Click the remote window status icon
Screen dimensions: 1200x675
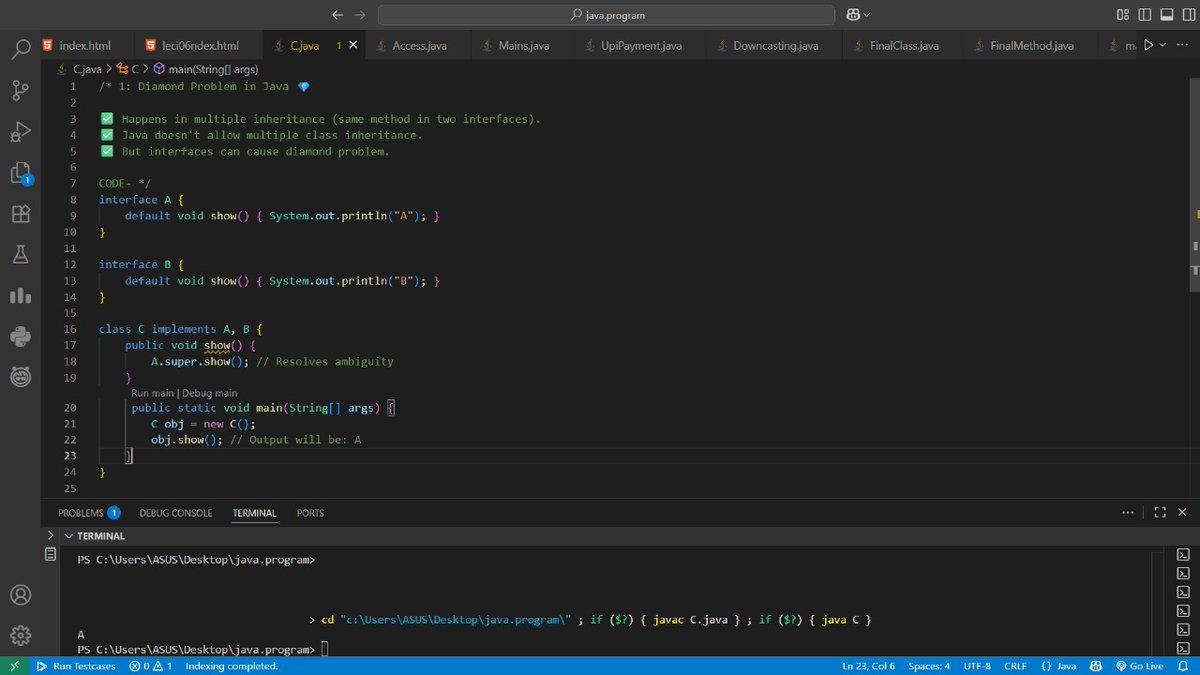pyautogui.click(x=14, y=666)
